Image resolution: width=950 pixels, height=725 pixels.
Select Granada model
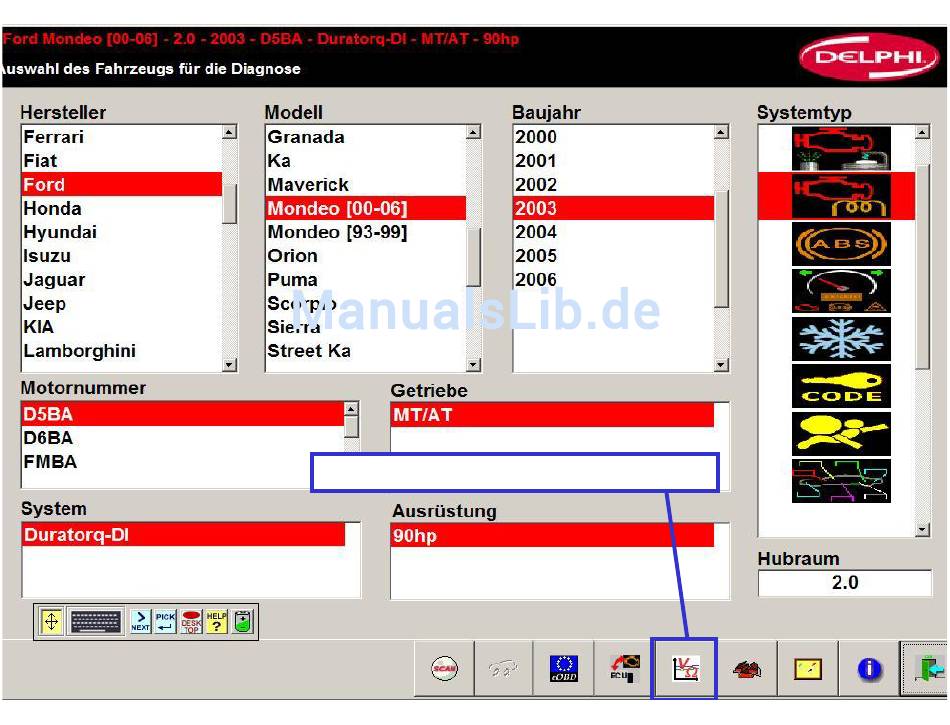(366, 137)
